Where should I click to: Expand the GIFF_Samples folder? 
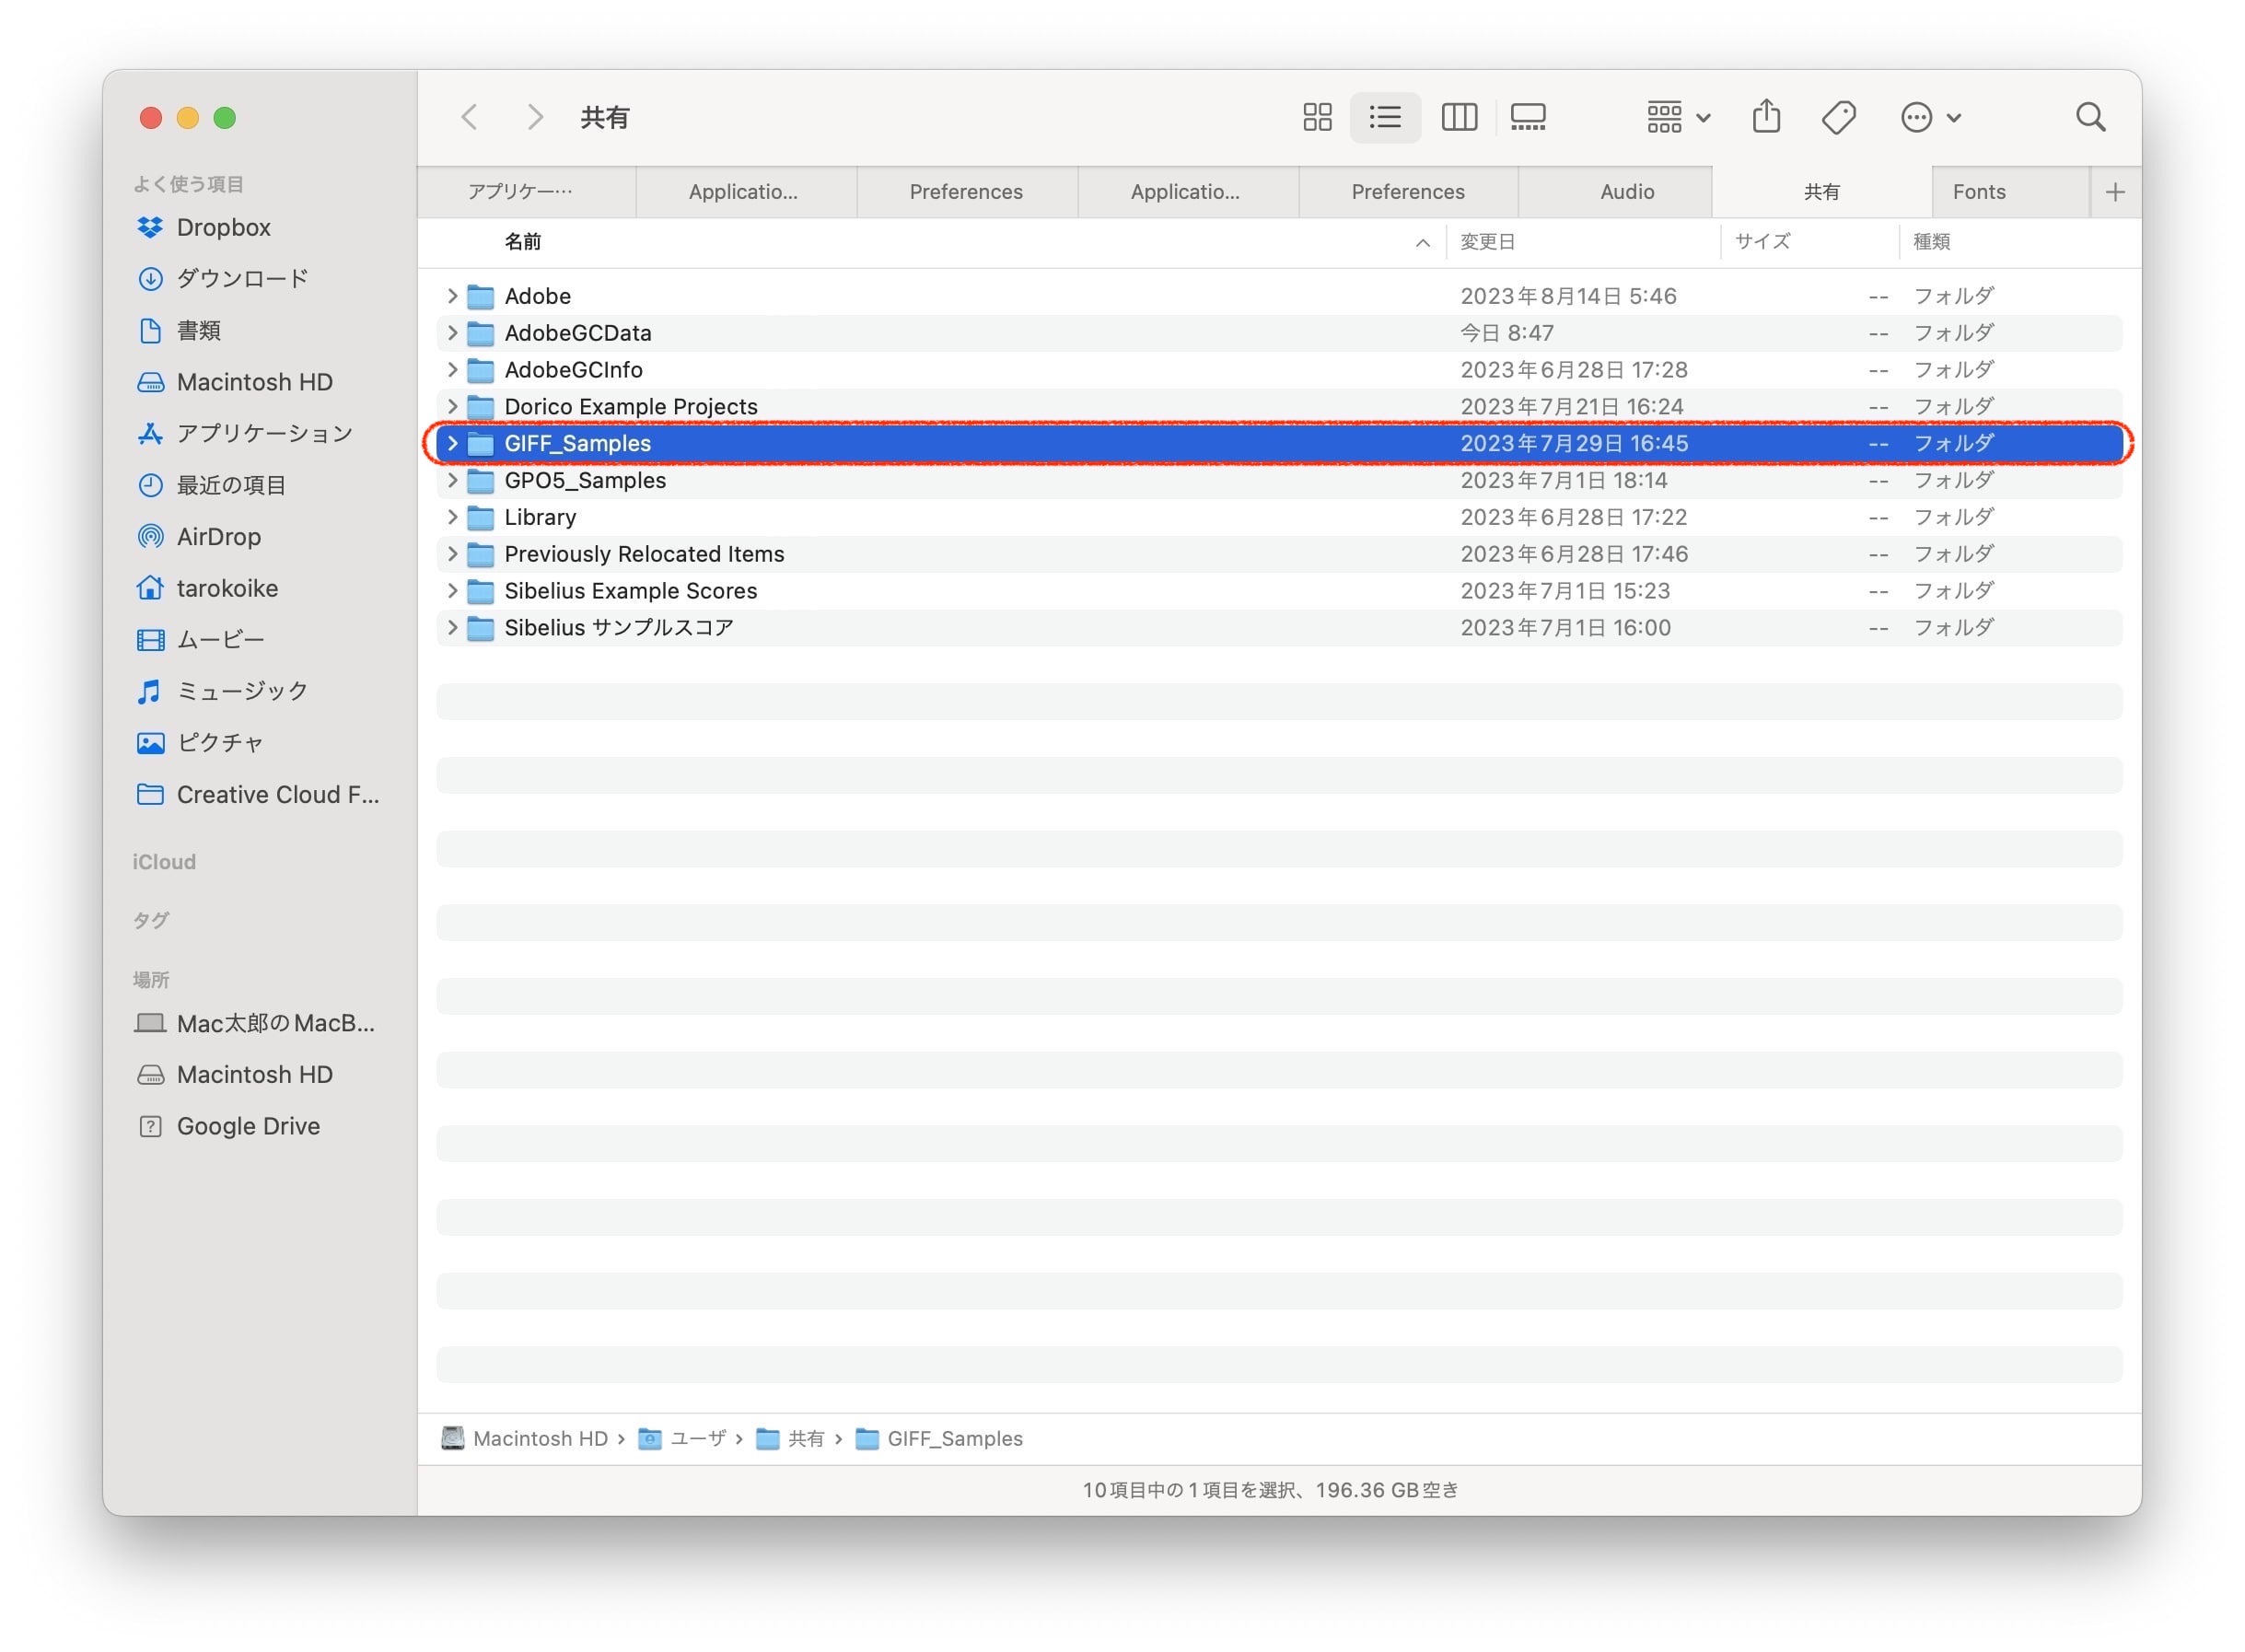pyautogui.click(x=452, y=444)
